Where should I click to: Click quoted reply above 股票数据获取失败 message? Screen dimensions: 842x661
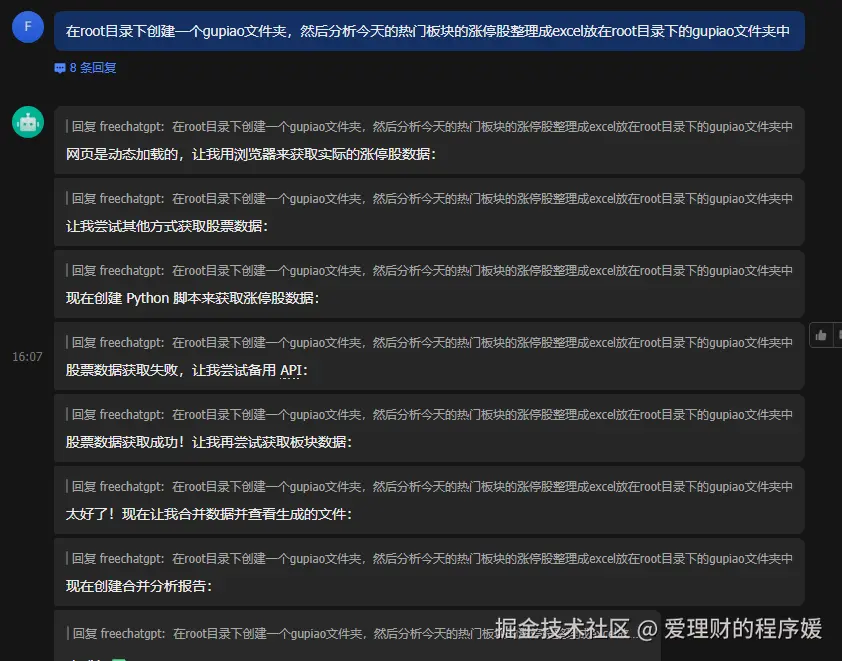(x=430, y=343)
